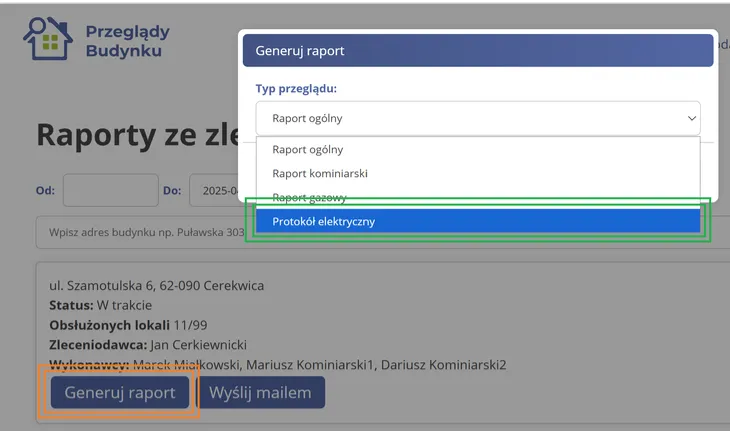
Task: Click the Przeglądy Budynku logo text
Action: point(128,41)
